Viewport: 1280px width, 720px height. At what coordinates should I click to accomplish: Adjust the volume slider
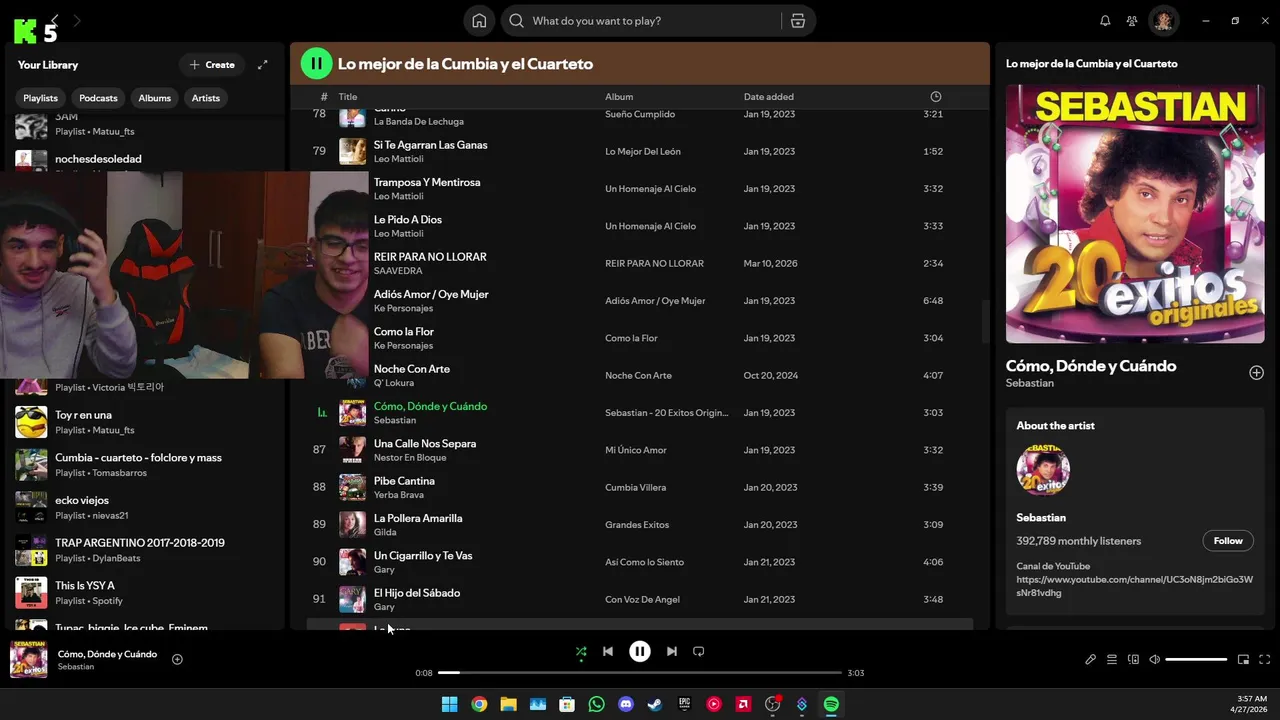tap(1196, 660)
